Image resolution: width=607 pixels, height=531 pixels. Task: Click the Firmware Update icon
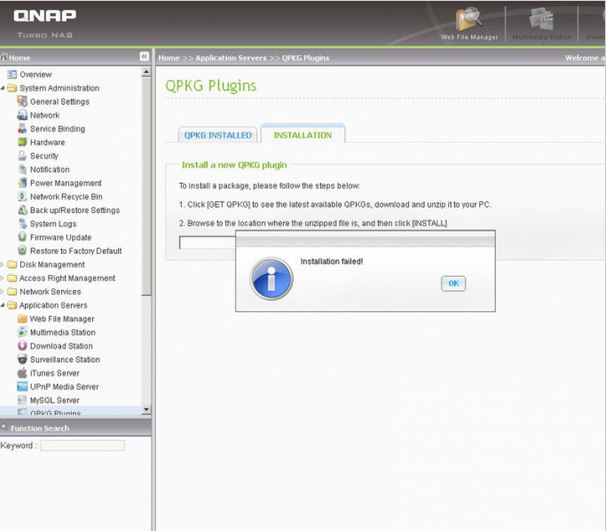coord(22,237)
